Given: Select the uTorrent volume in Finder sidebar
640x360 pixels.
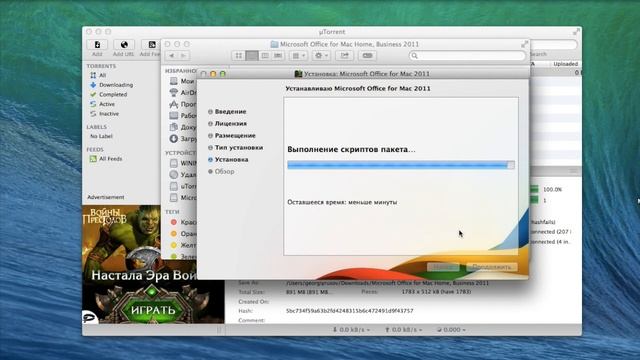Looking at the screenshot, I should coord(182,186).
